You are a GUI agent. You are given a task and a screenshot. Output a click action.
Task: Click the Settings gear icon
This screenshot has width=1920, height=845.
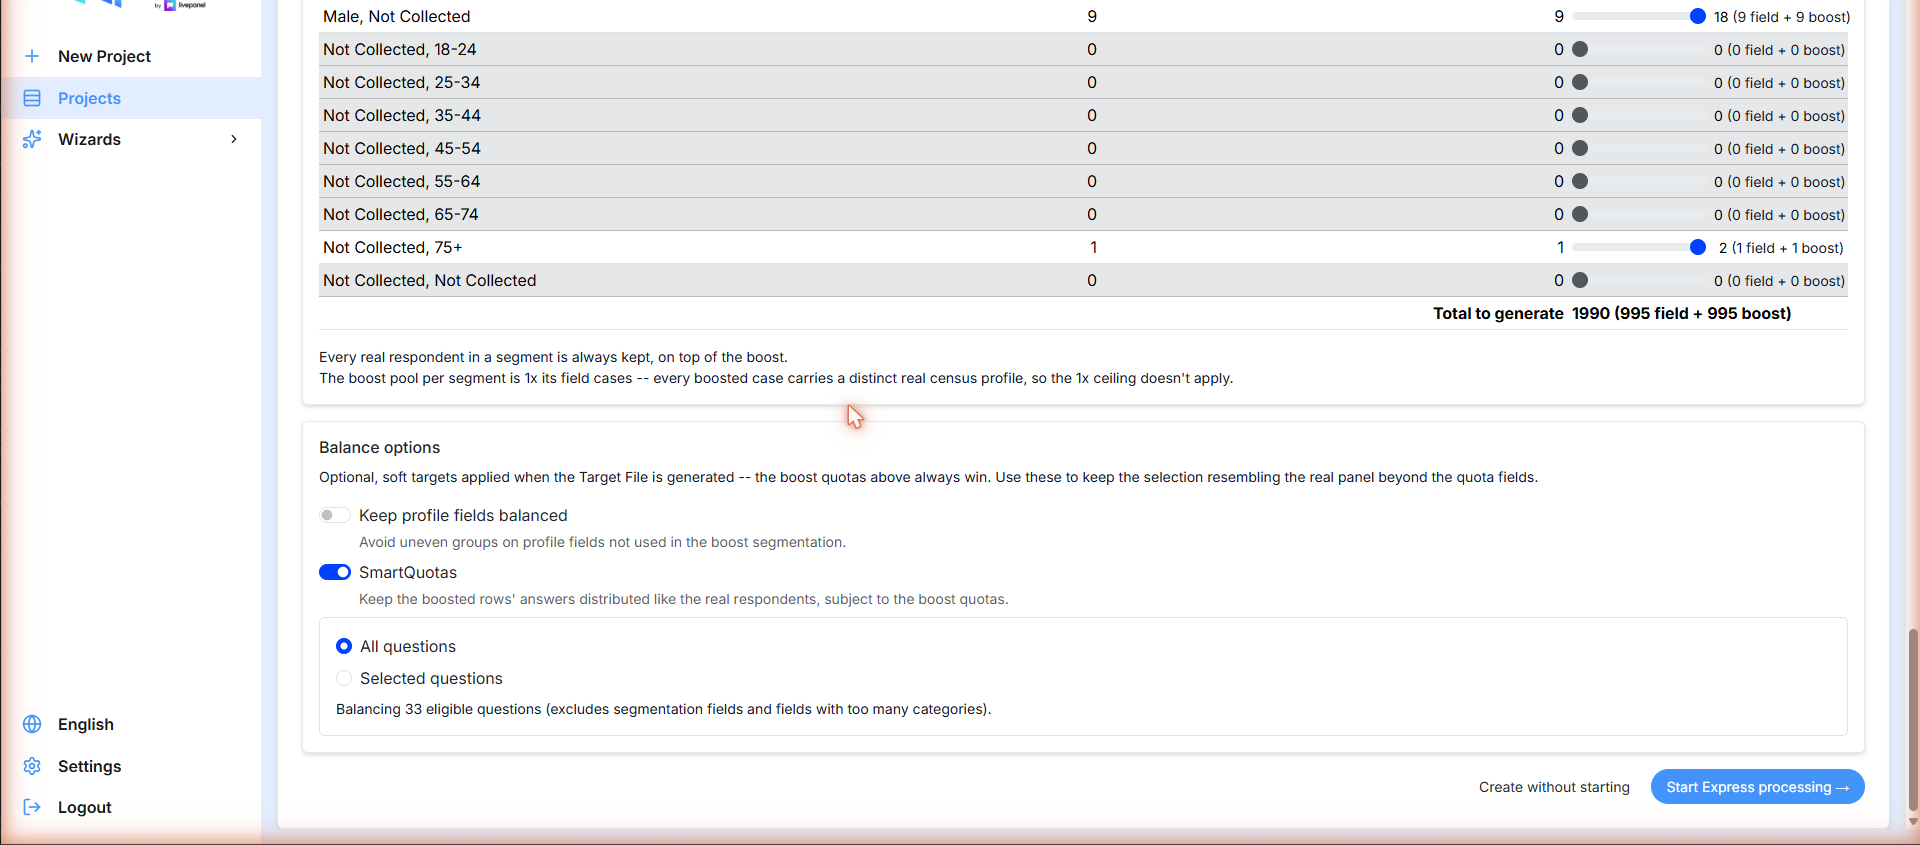tap(32, 766)
